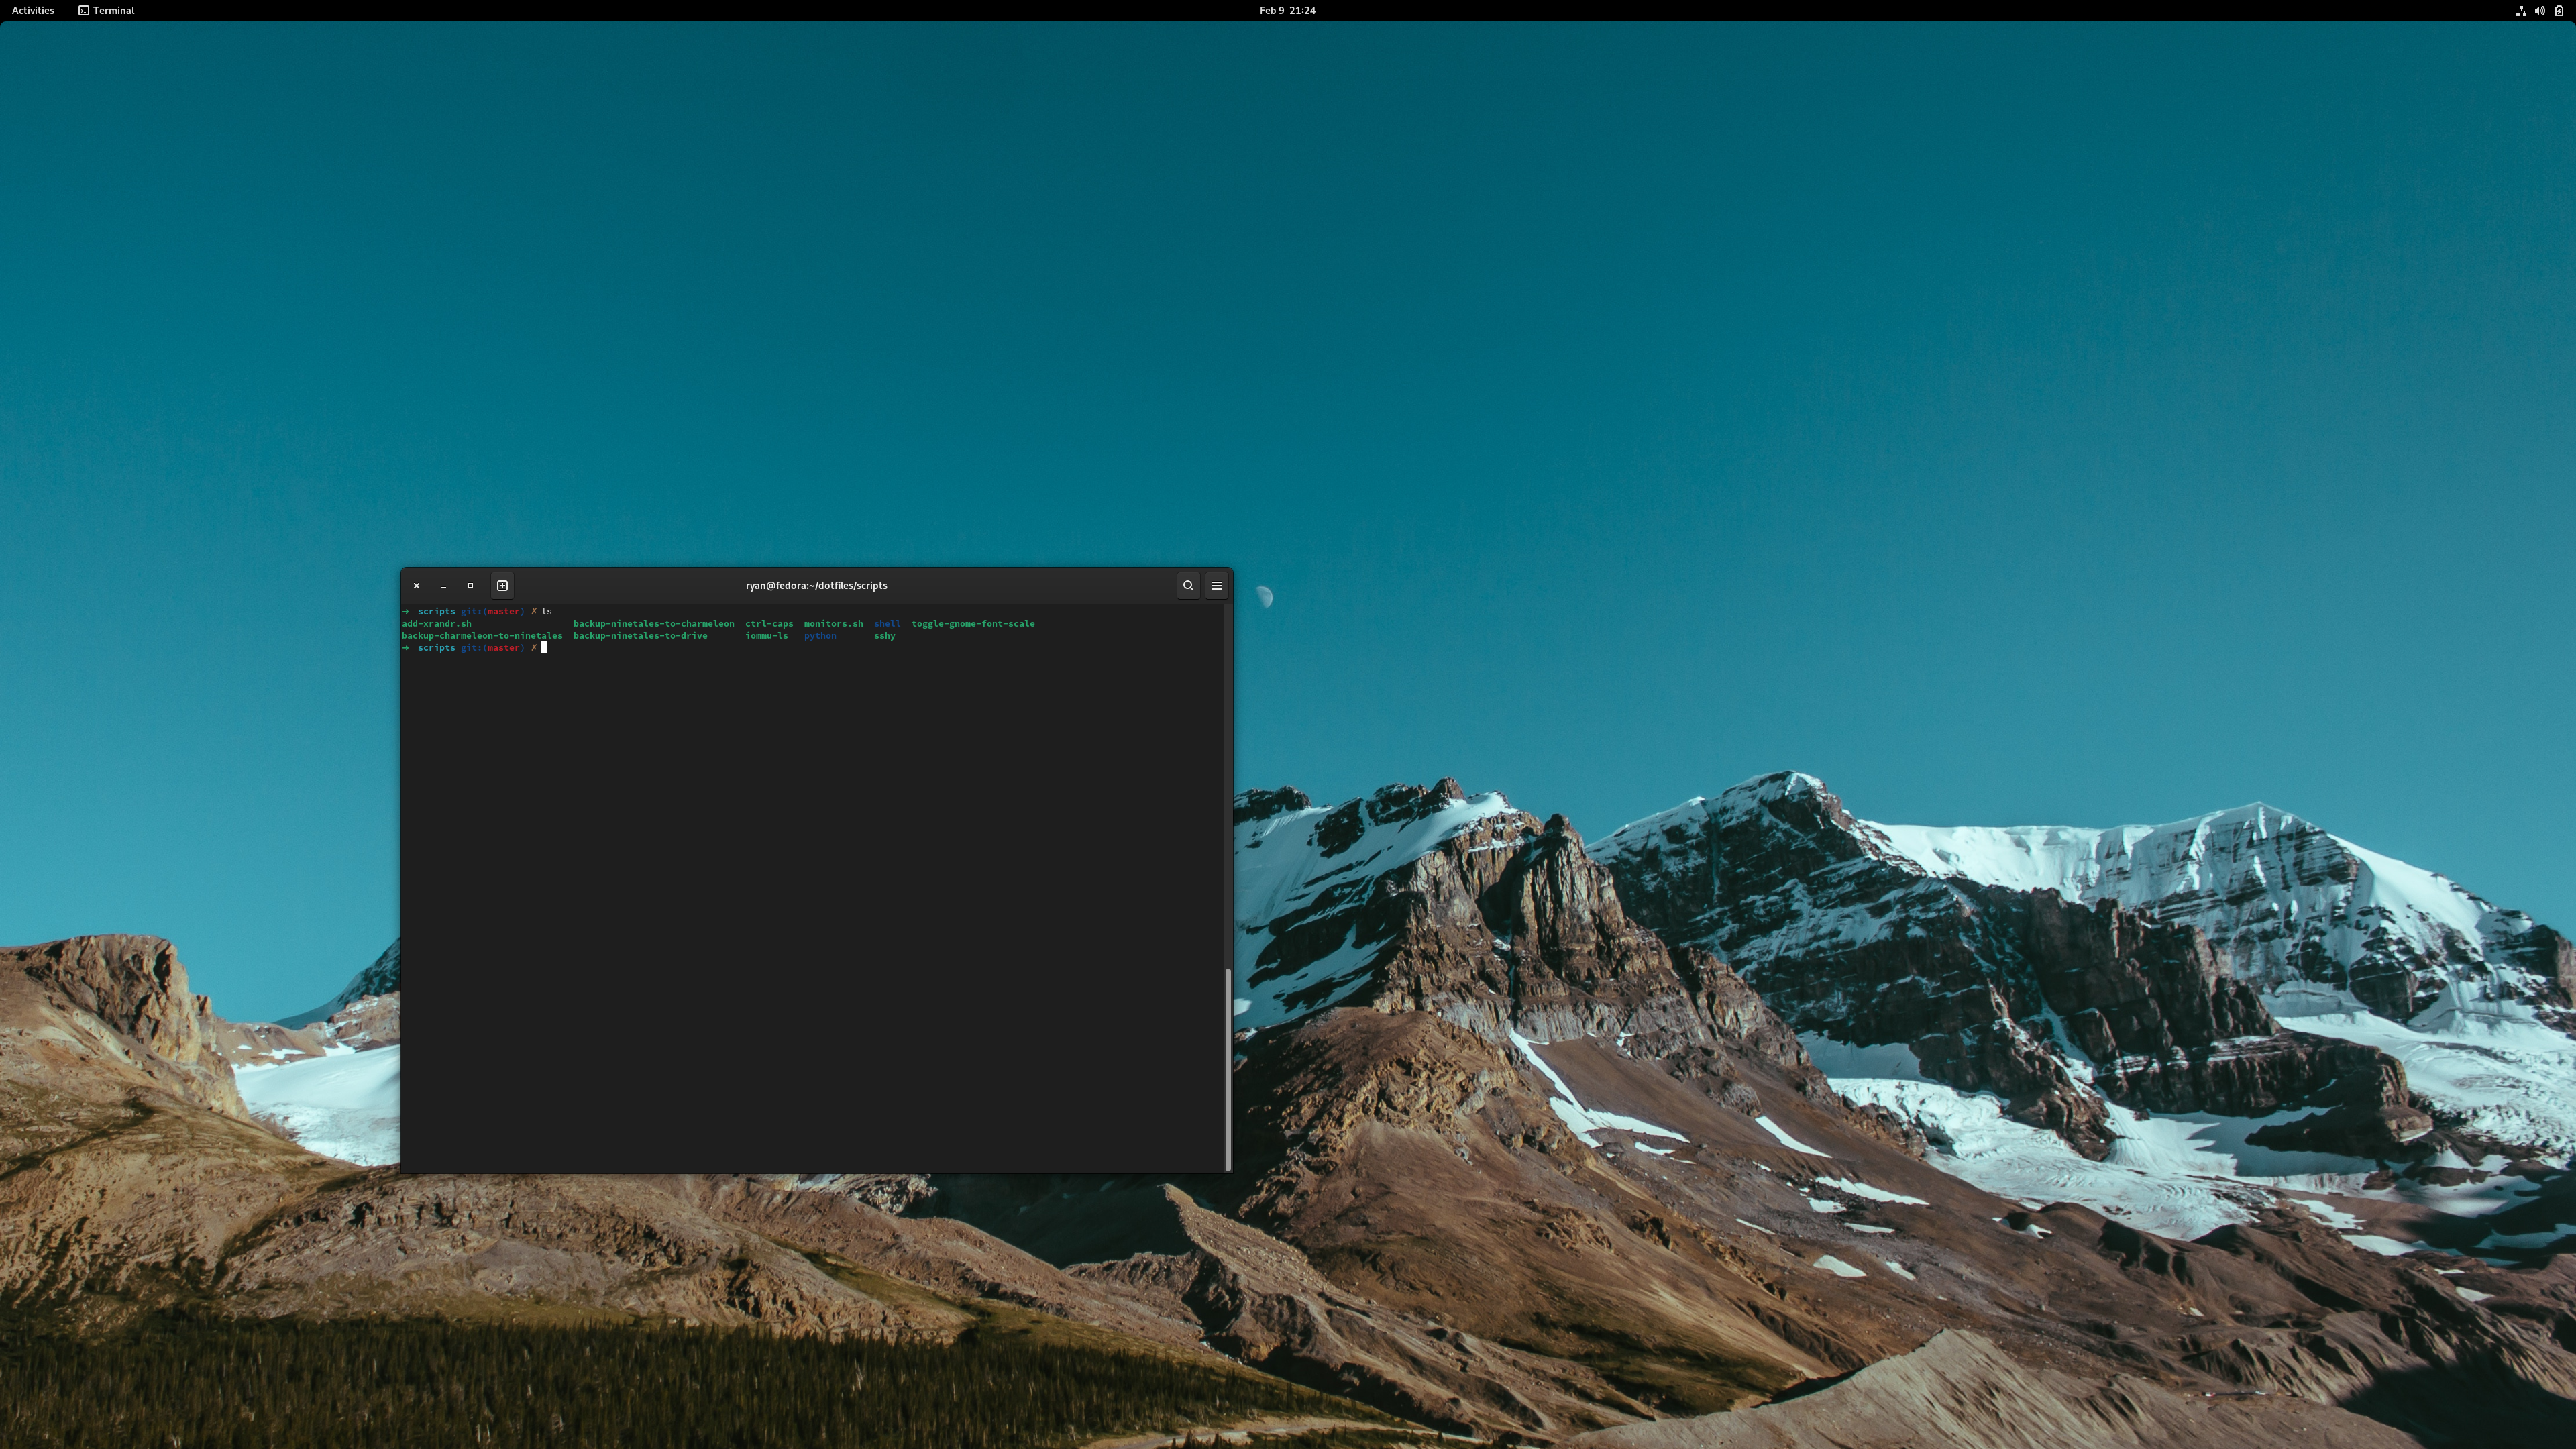
Task: Open the terminal hamburger menu
Action: (1217, 586)
